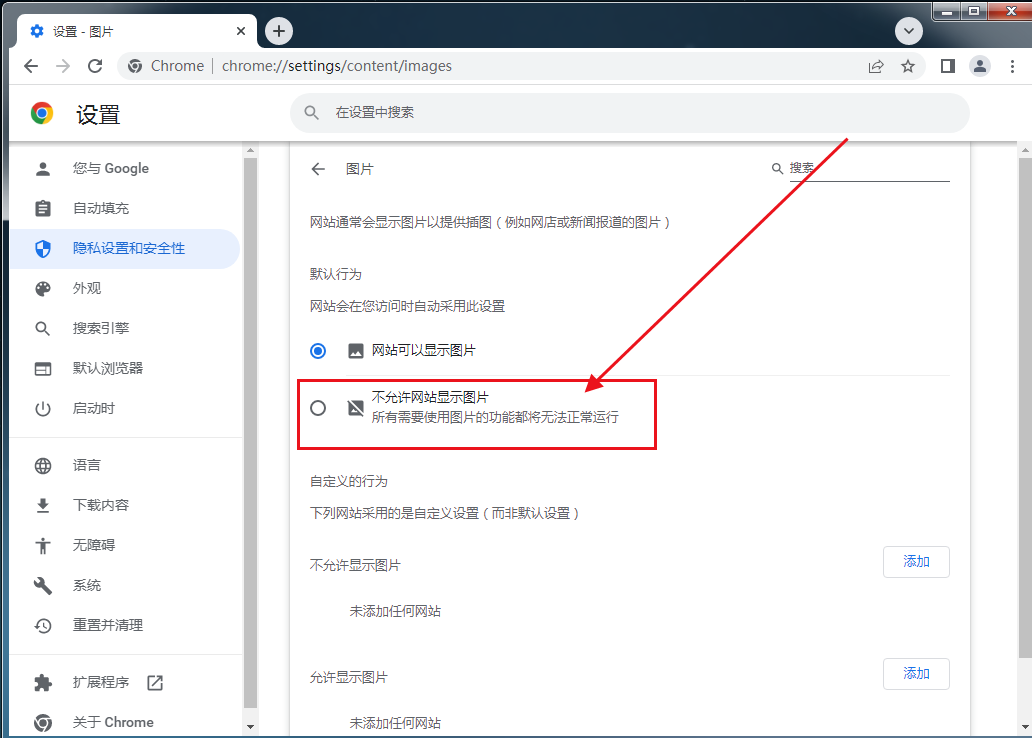Open the profile avatar icon
Screen dimensions: 1032x738
pos(980,66)
